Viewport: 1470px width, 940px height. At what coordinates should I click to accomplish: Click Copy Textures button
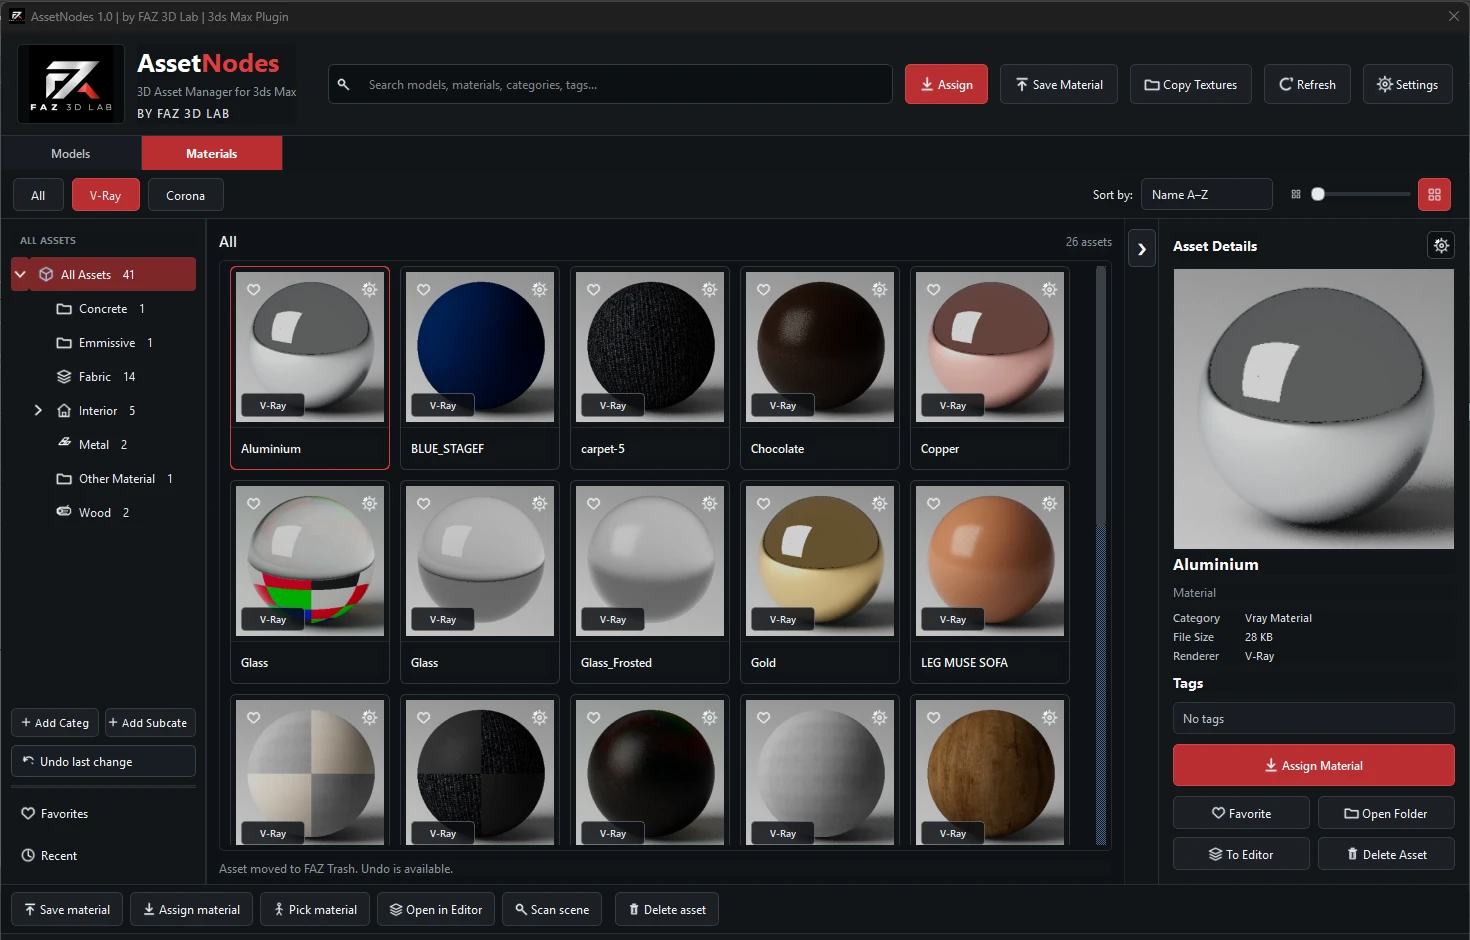(1191, 84)
